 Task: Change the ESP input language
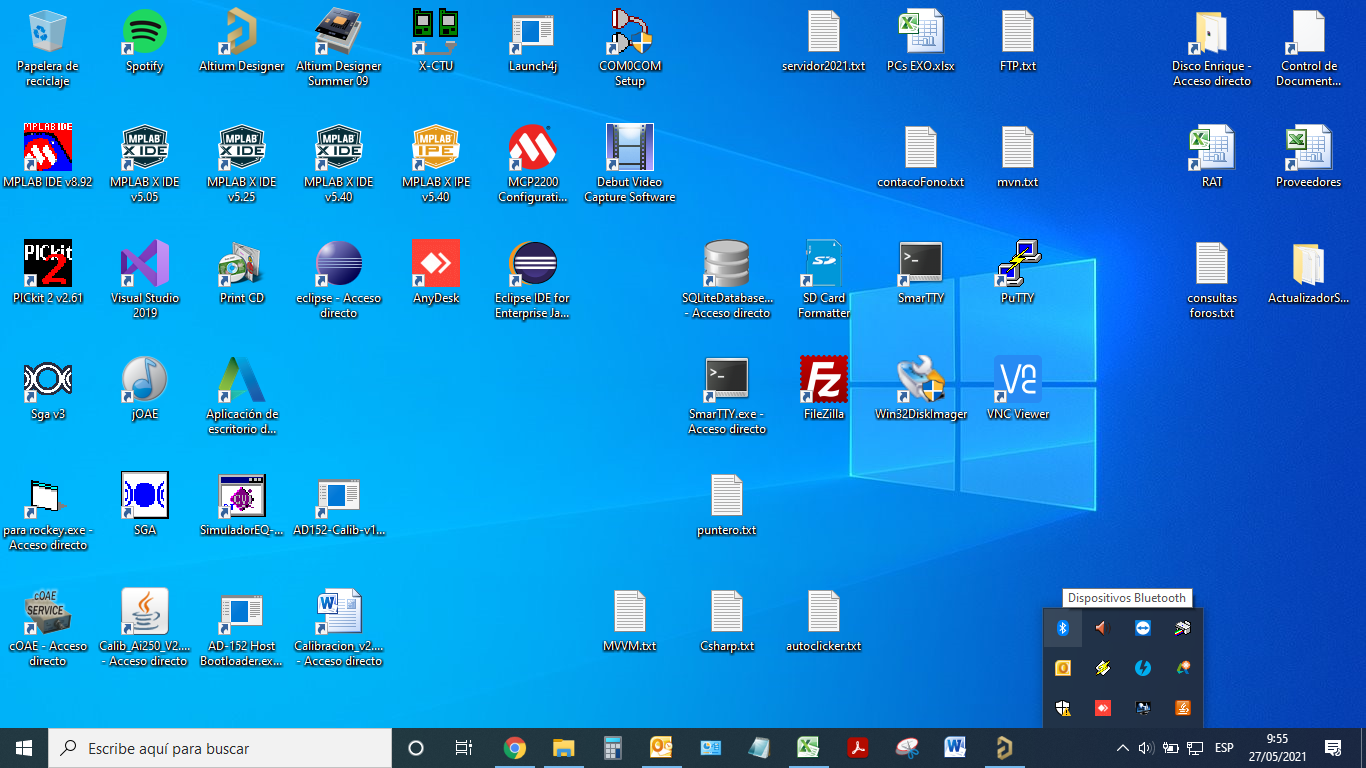pyautogui.click(x=1224, y=748)
